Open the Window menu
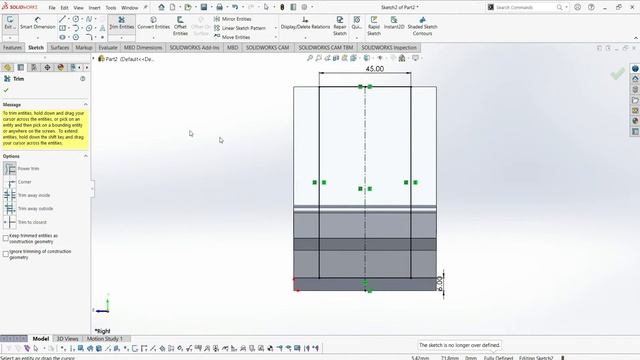This screenshot has height=360, width=640. point(130,8)
